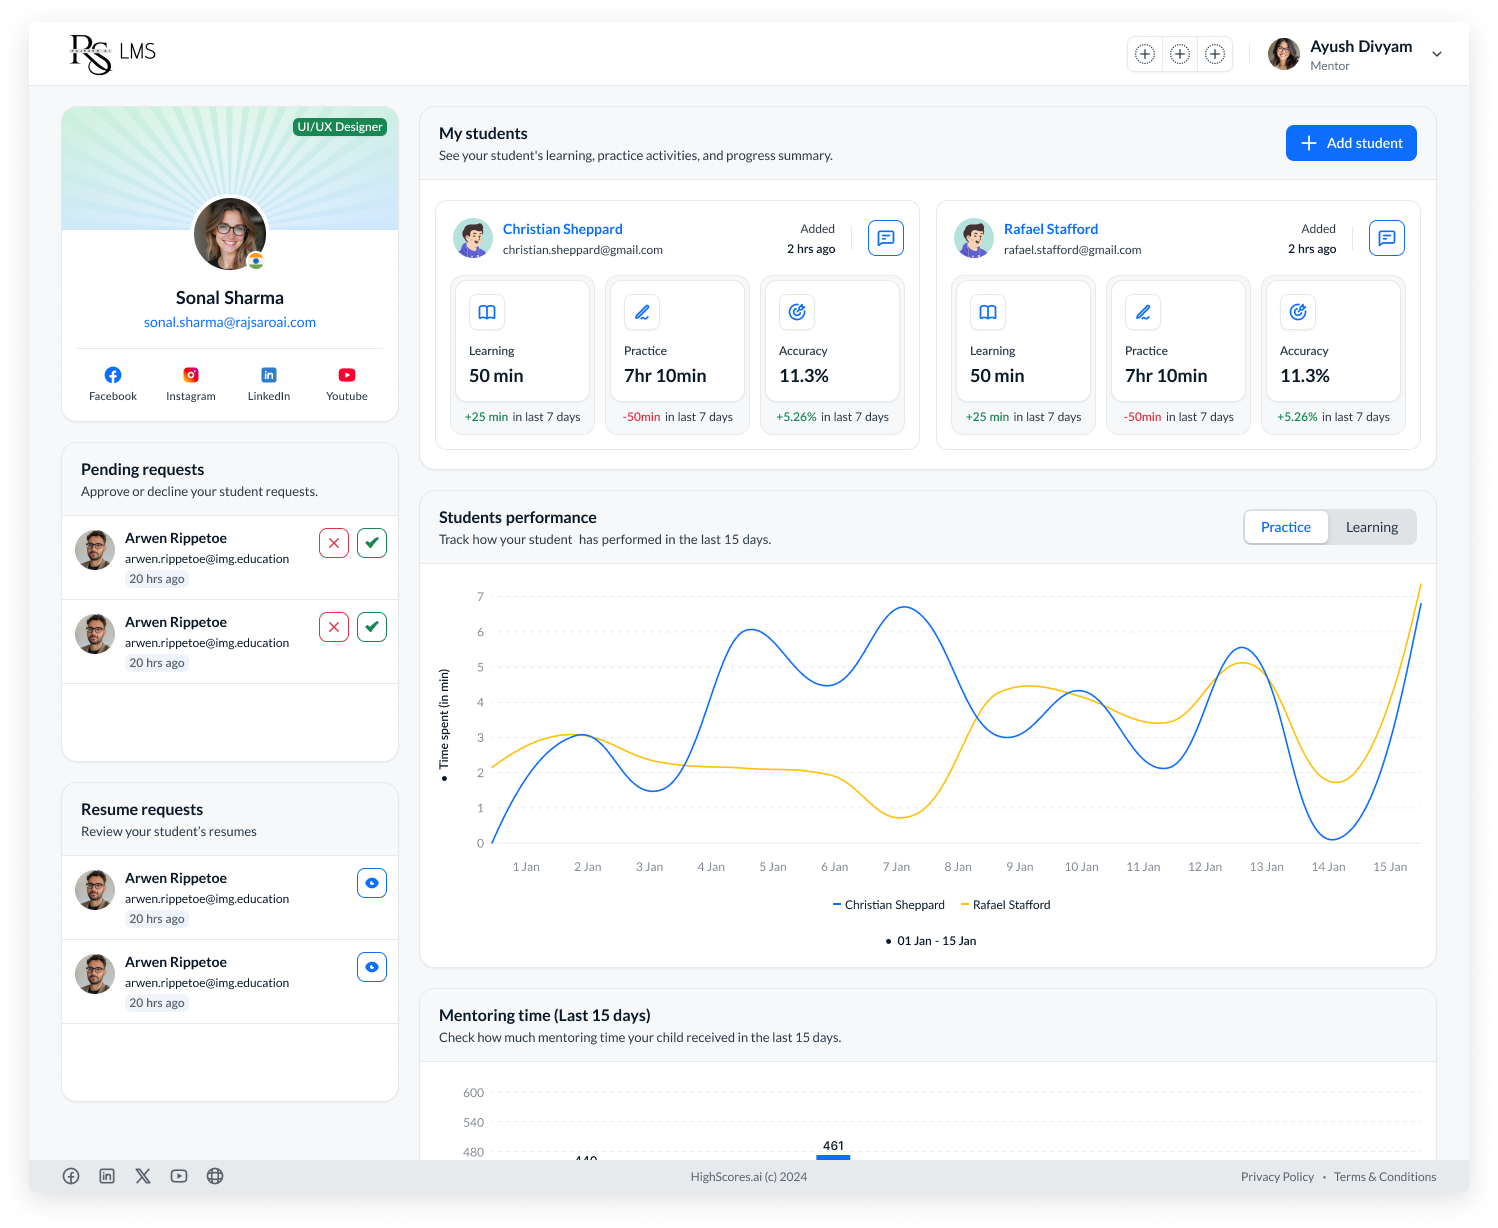Screen dimensions: 1498x1228
Task: Open Sonal Sharma's Facebook profile icon
Action: [113, 375]
